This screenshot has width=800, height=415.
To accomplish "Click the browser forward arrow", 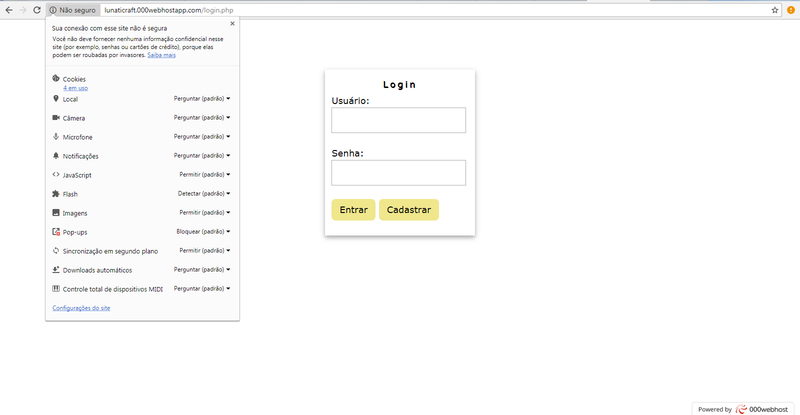I will coord(22,9).
